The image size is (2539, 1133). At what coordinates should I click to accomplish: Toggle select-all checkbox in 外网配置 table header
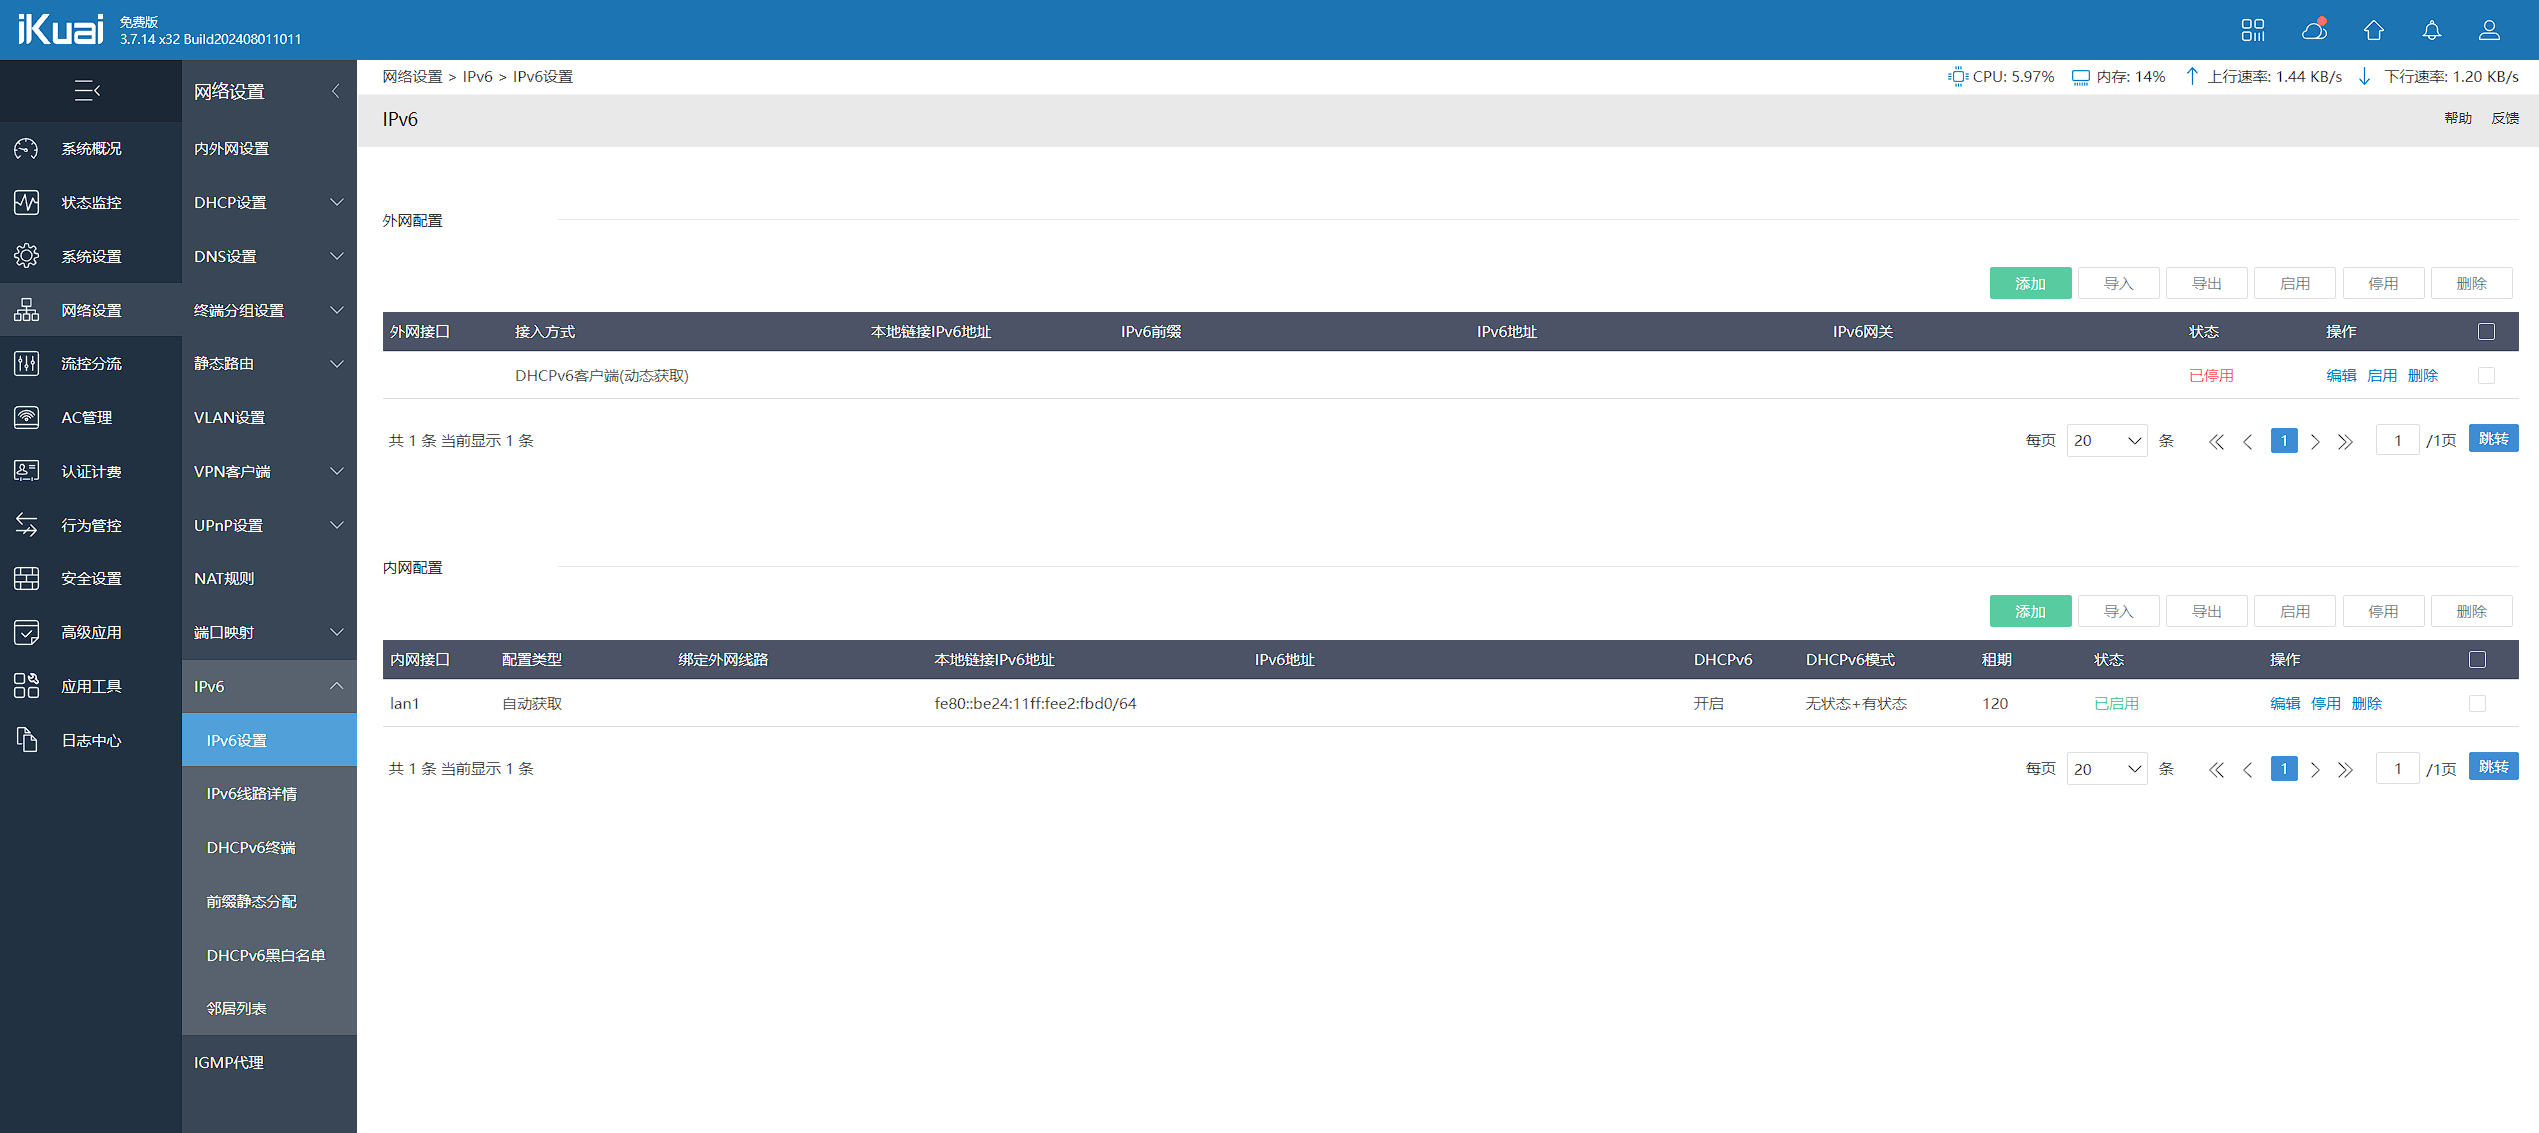[x=2486, y=332]
